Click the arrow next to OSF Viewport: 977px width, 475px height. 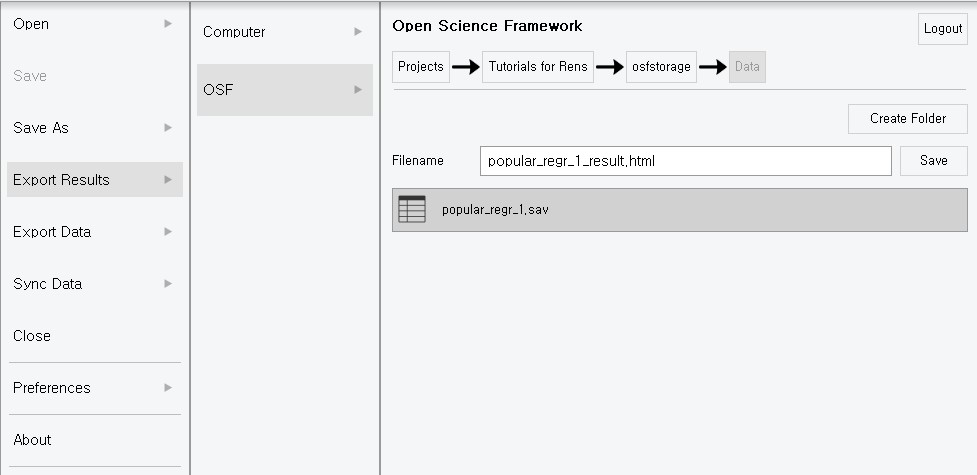coord(358,90)
